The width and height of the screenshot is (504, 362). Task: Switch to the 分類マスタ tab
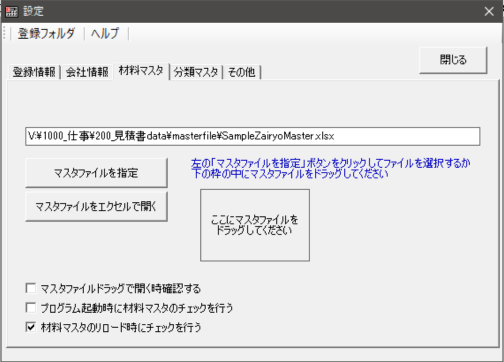point(196,72)
